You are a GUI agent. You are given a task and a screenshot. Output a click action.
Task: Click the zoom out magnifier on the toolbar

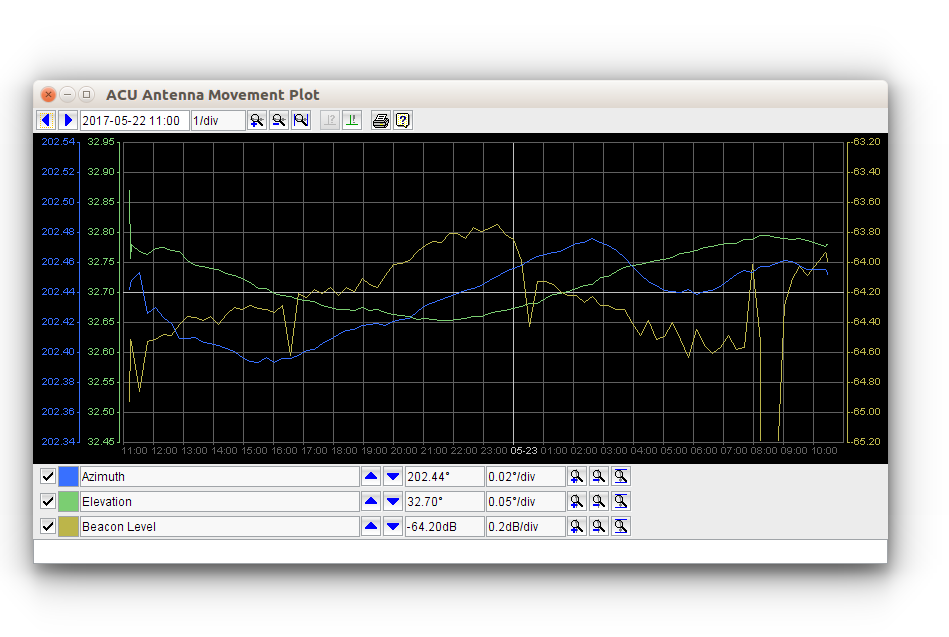click(279, 120)
